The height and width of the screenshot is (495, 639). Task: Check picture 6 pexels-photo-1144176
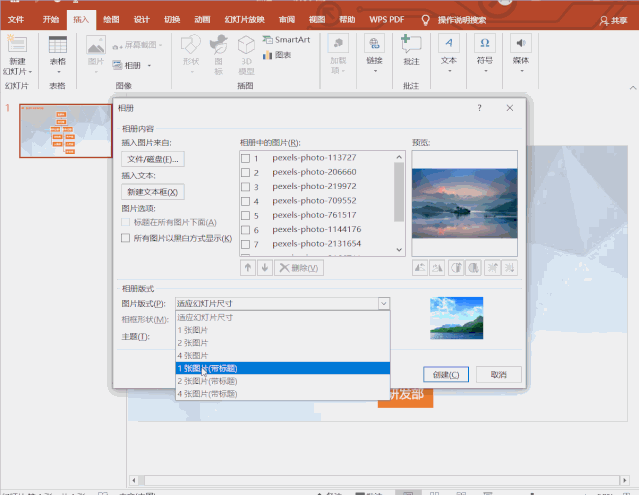tap(245, 230)
